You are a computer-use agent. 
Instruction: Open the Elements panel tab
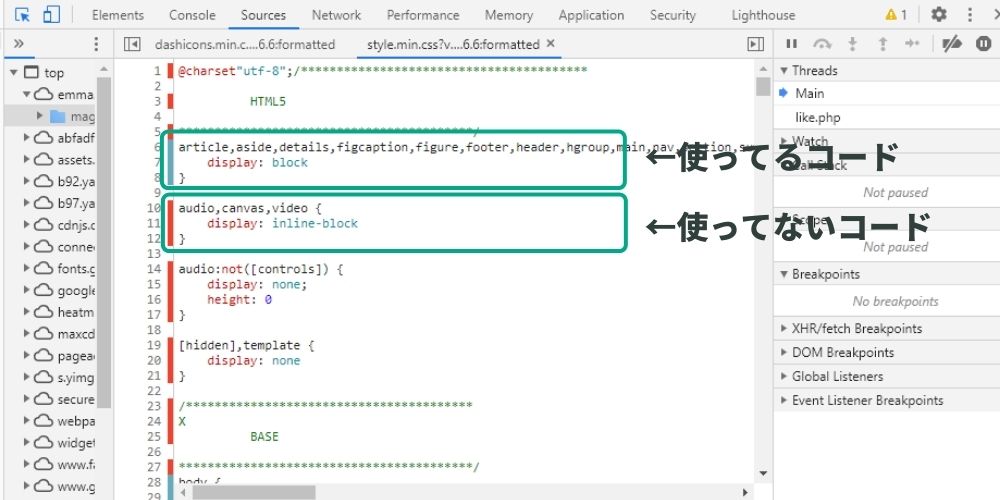(x=118, y=15)
